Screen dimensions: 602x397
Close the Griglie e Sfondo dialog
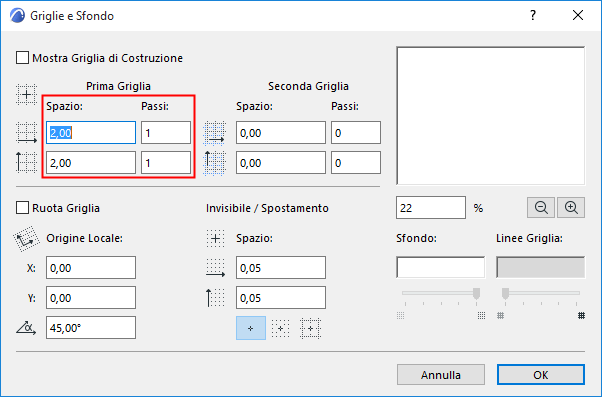[578, 15]
